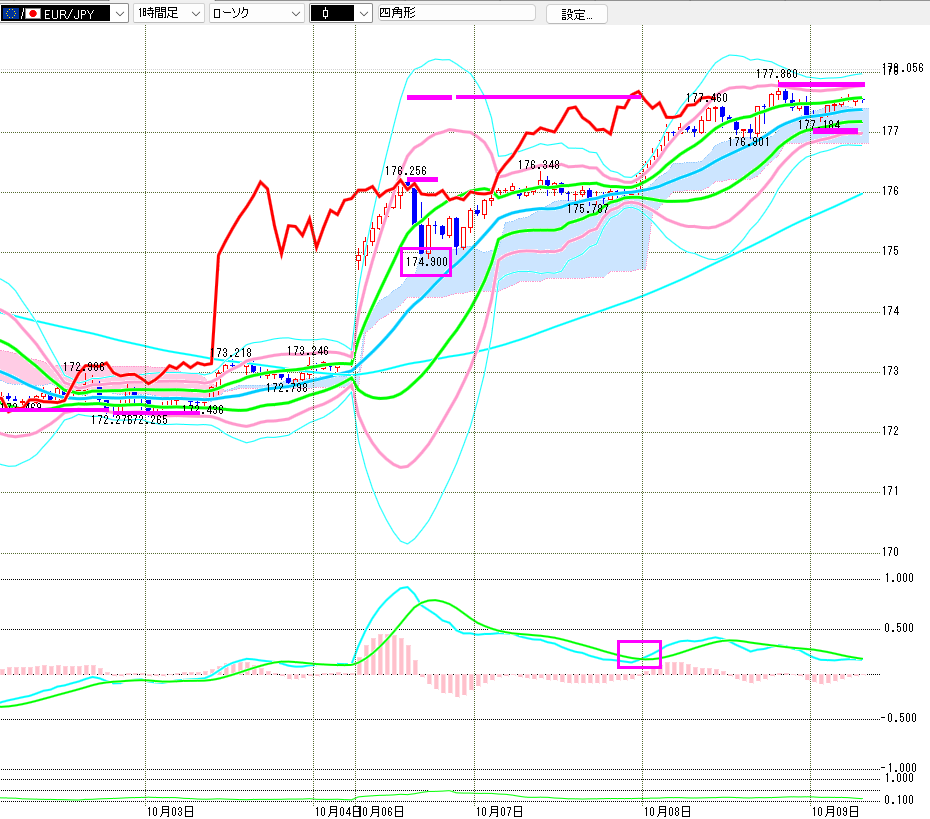This screenshot has width=930, height=819.
Task: Click the 173.218 price label
Action: (x=233, y=353)
